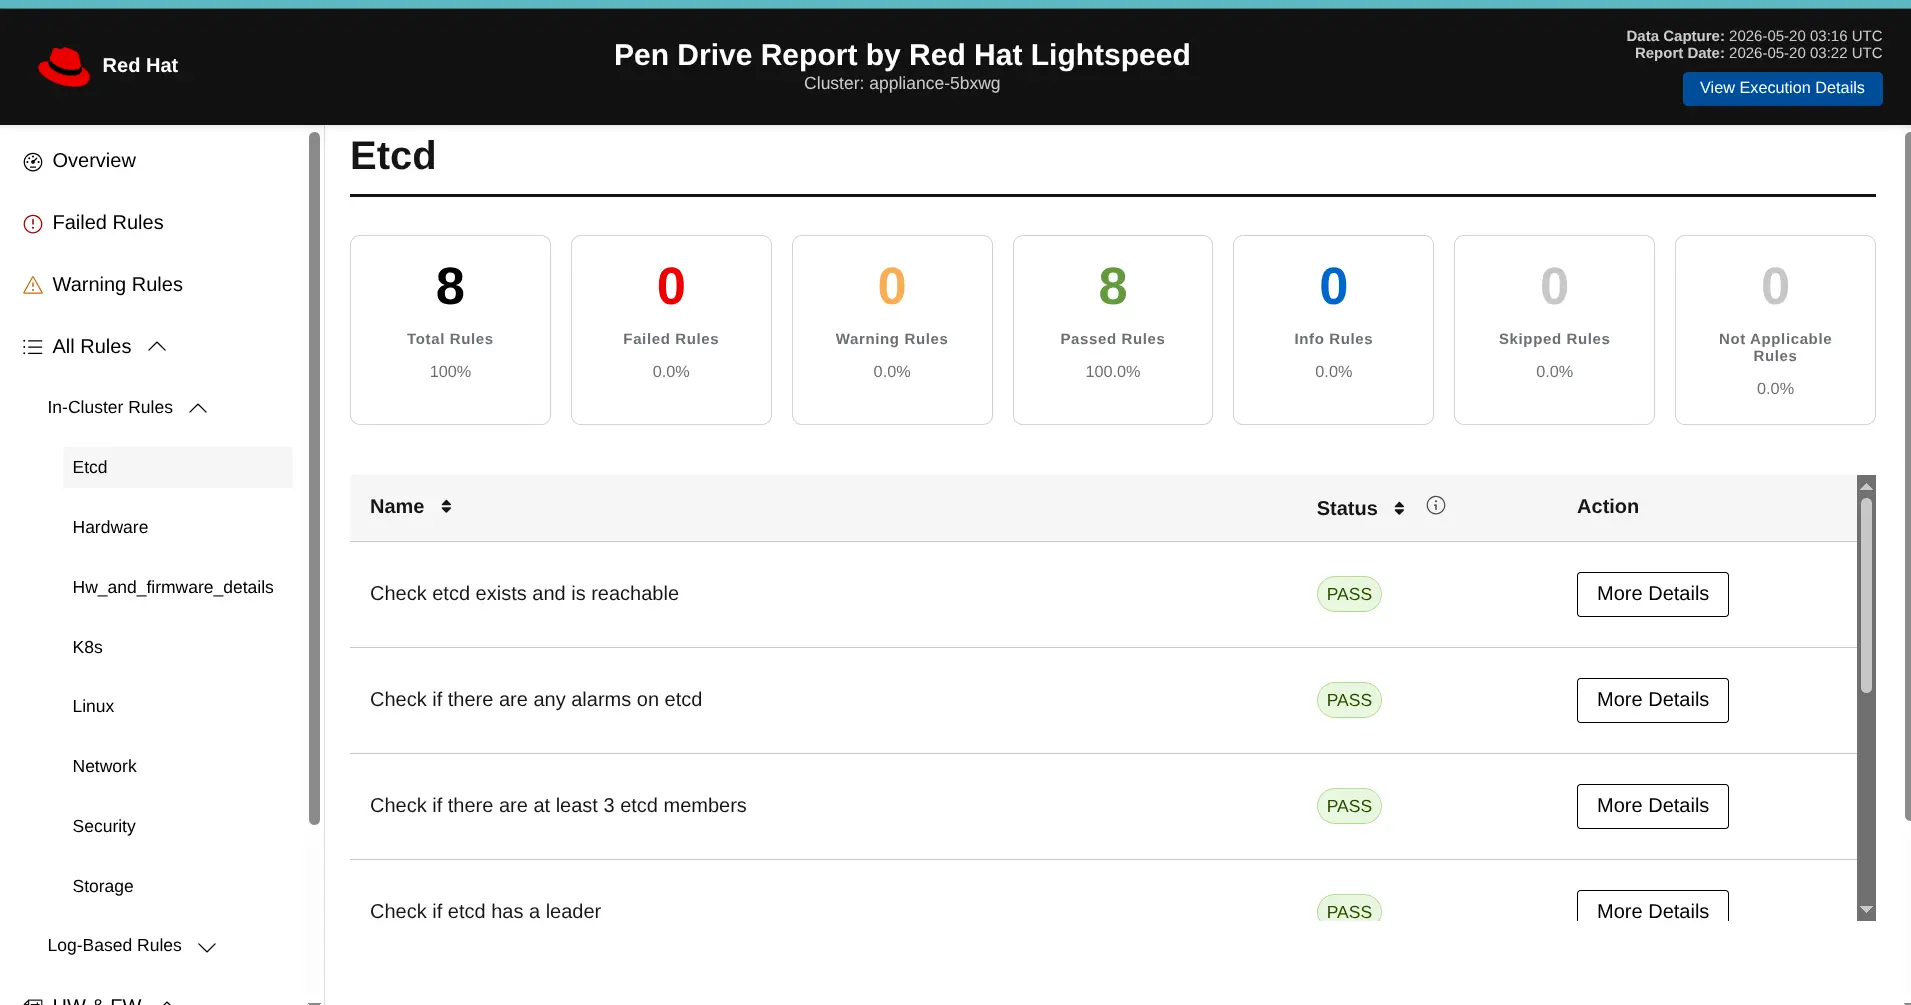Click View Execution Details button

coord(1782,88)
